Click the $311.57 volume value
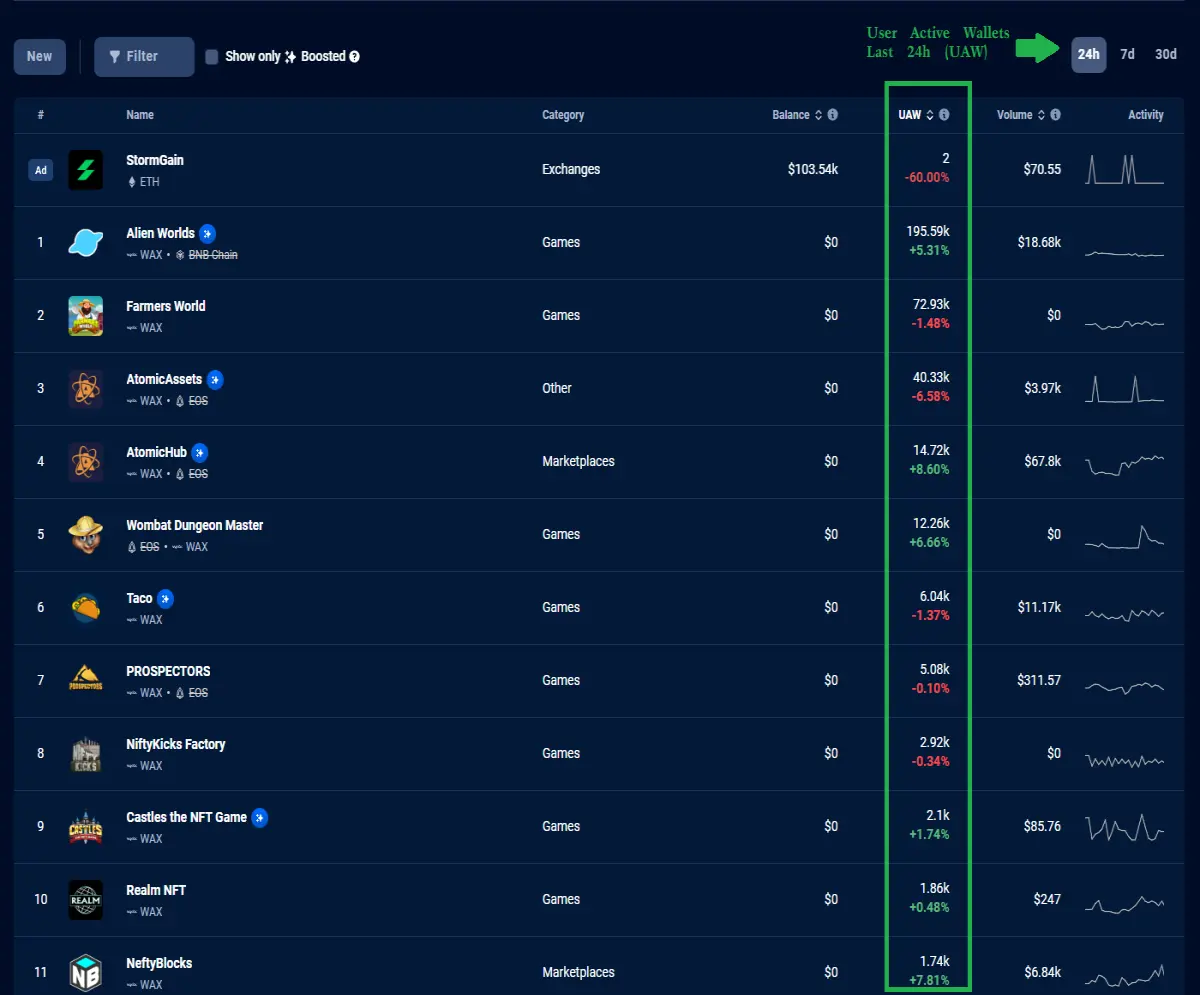Image resolution: width=1200 pixels, height=995 pixels. click(x=1039, y=680)
